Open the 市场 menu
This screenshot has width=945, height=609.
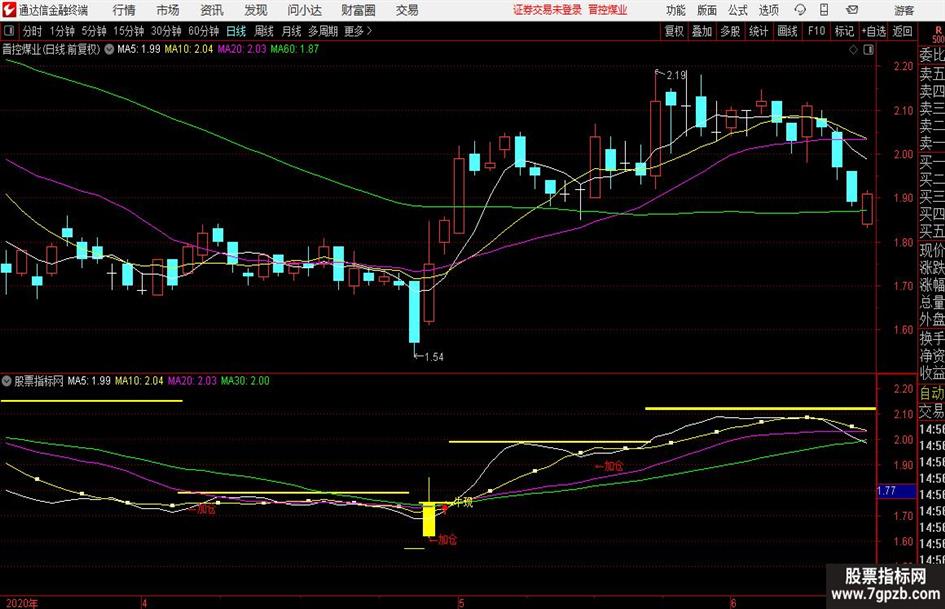pyautogui.click(x=168, y=10)
